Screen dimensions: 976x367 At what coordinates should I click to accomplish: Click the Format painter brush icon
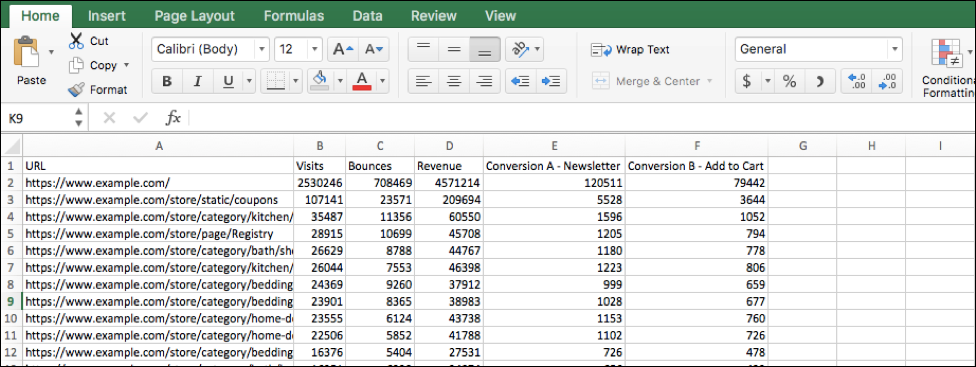click(x=76, y=90)
